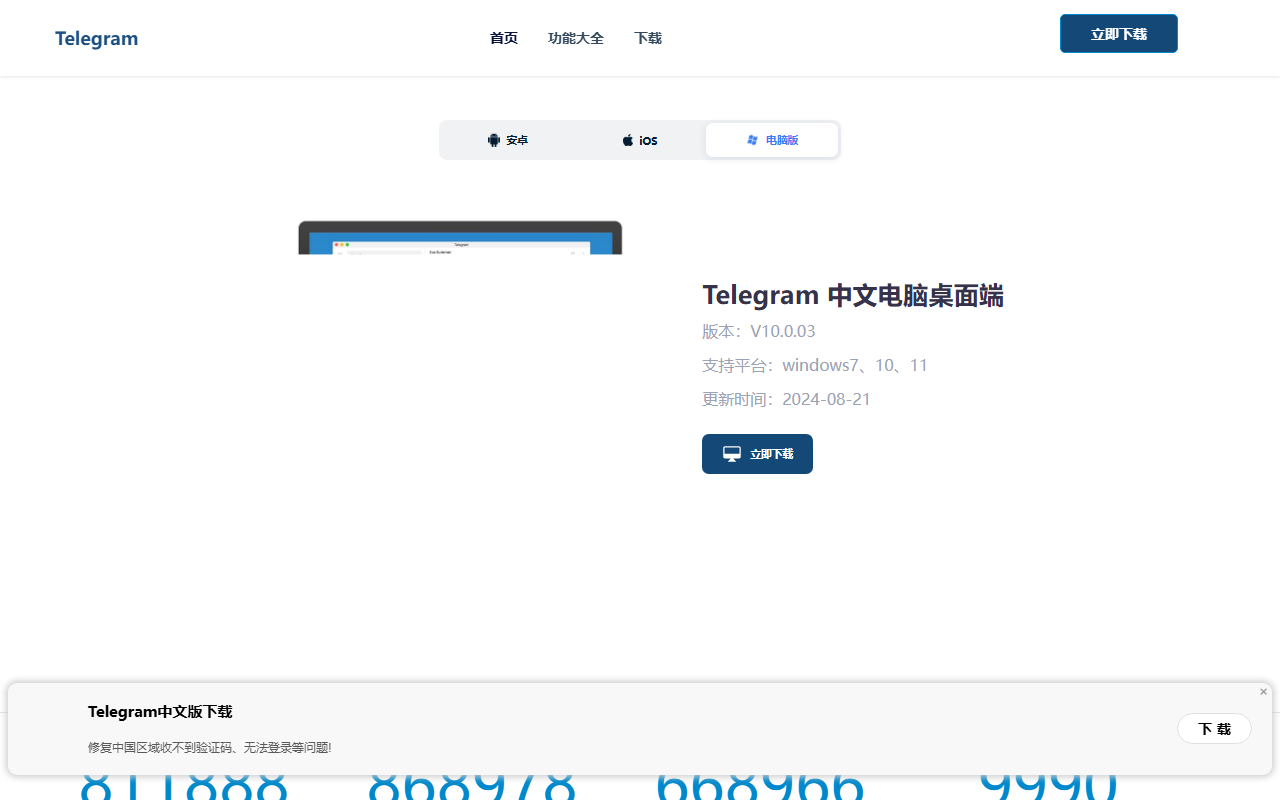The image size is (1280, 800).
Task: Click the 更新时间：2024-08-21 text
Action: [786, 399]
